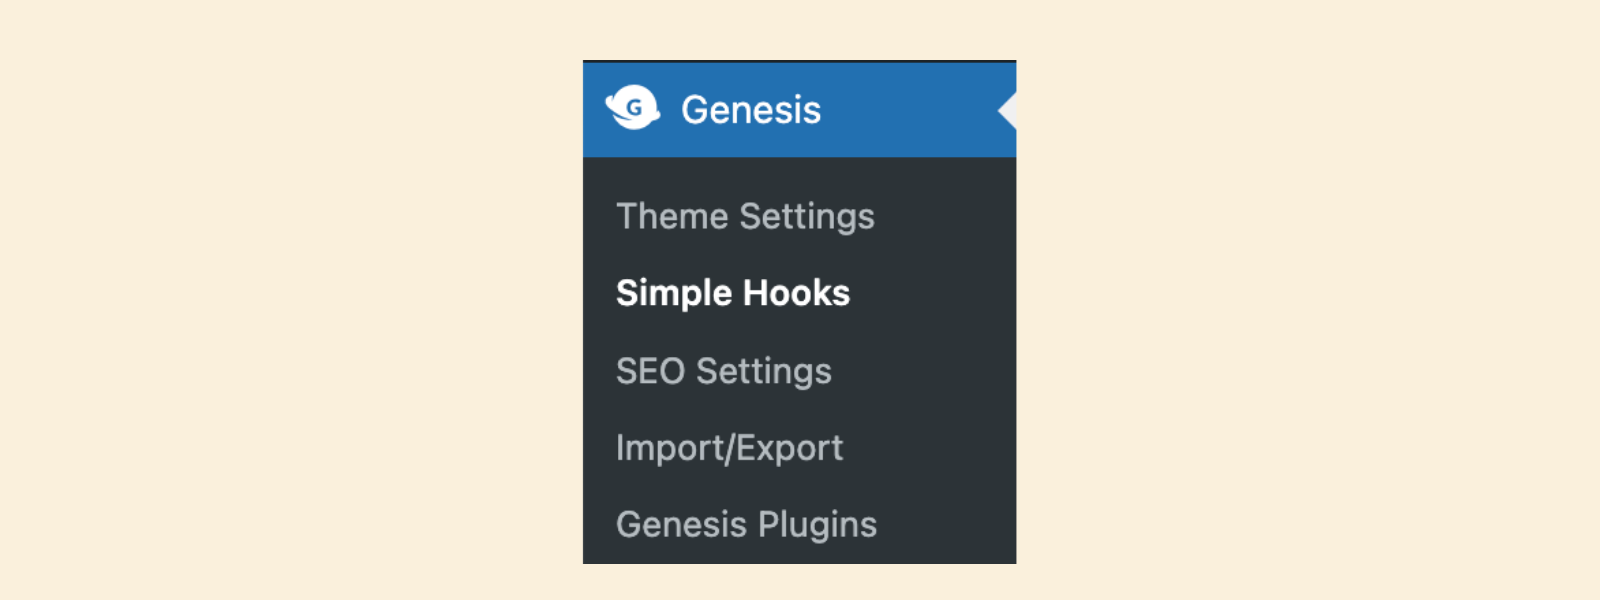1600x600 pixels.
Task: Click the Genesis helmet logo icon
Action: point(632,108)
